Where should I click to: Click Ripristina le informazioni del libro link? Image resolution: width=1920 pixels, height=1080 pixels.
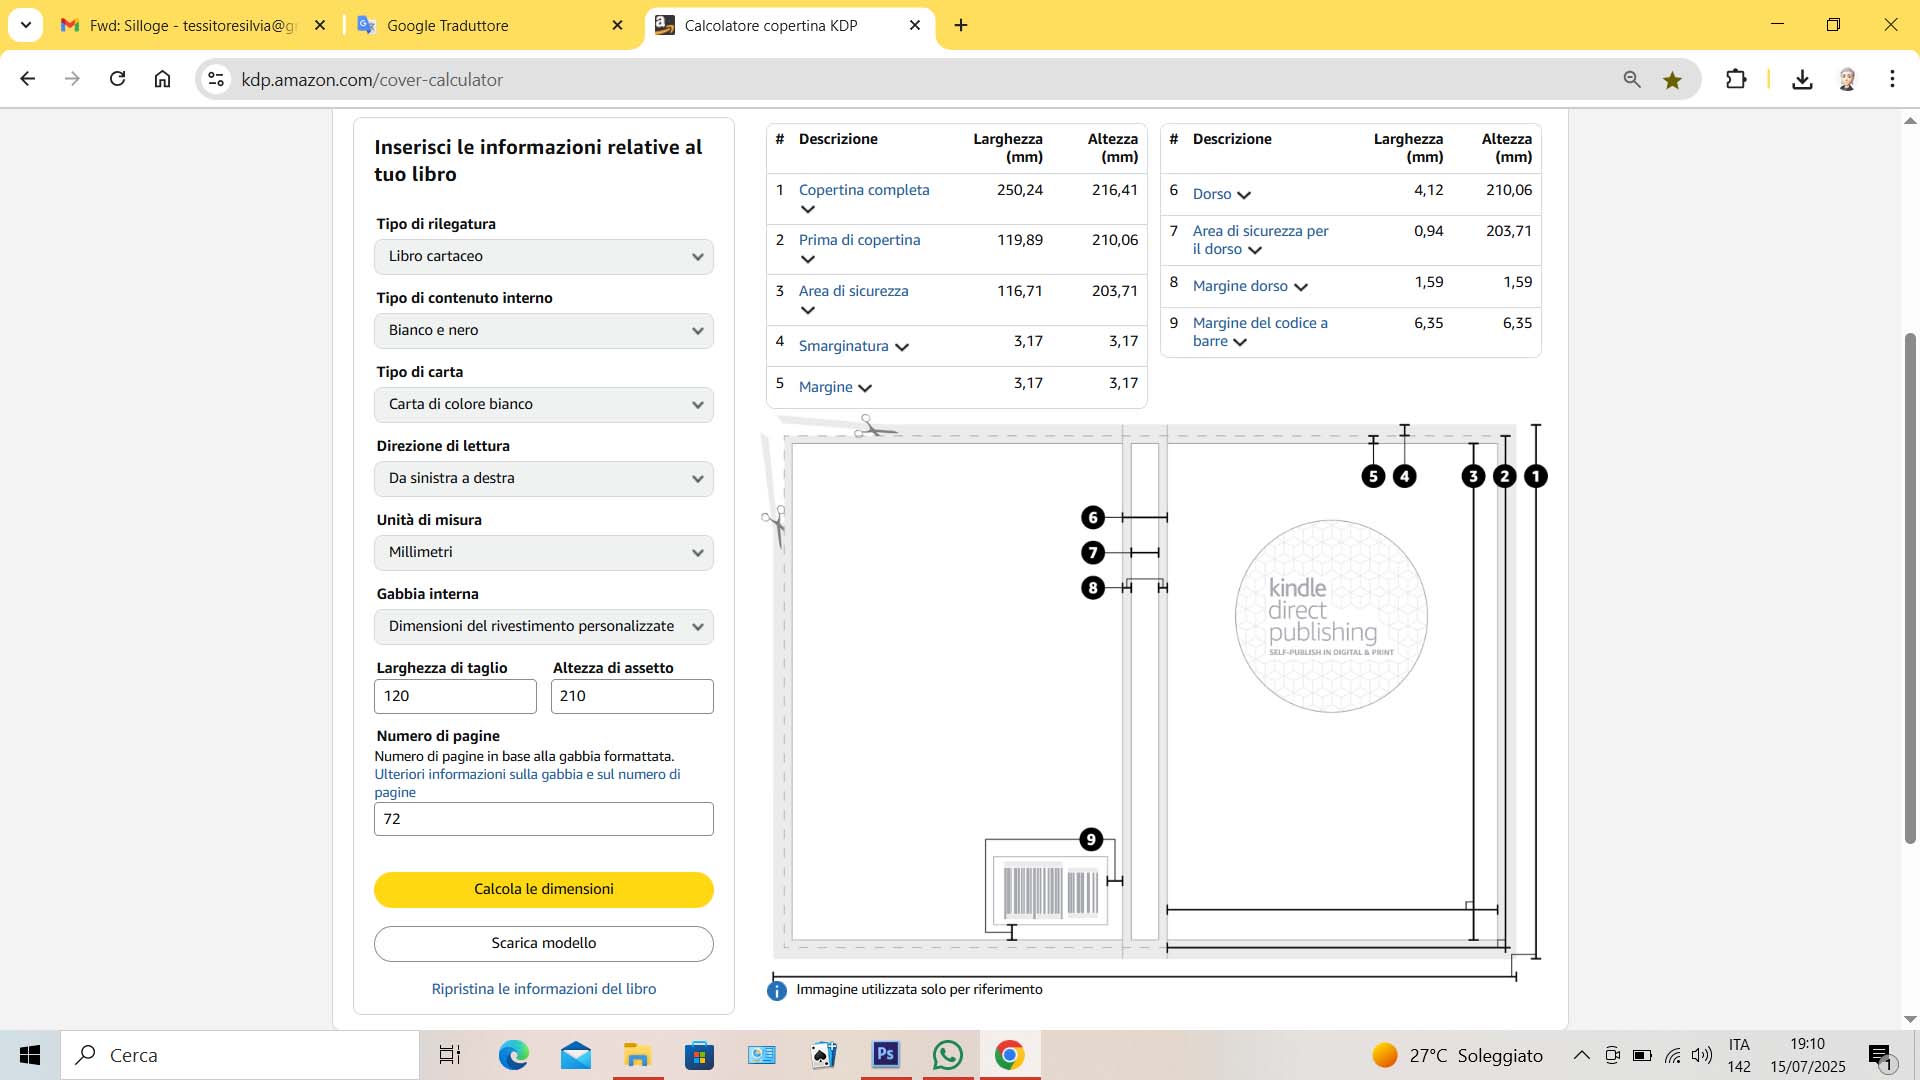544,989
